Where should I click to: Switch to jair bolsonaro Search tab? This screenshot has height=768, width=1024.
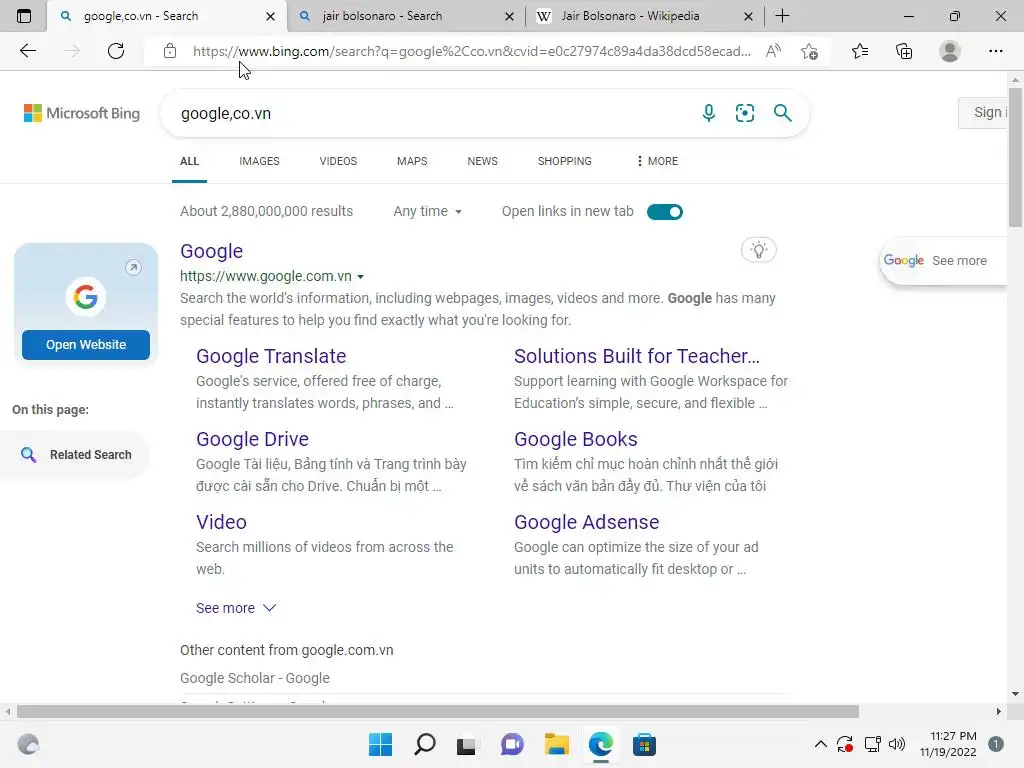pyautogui.click(x=406, y=16)
